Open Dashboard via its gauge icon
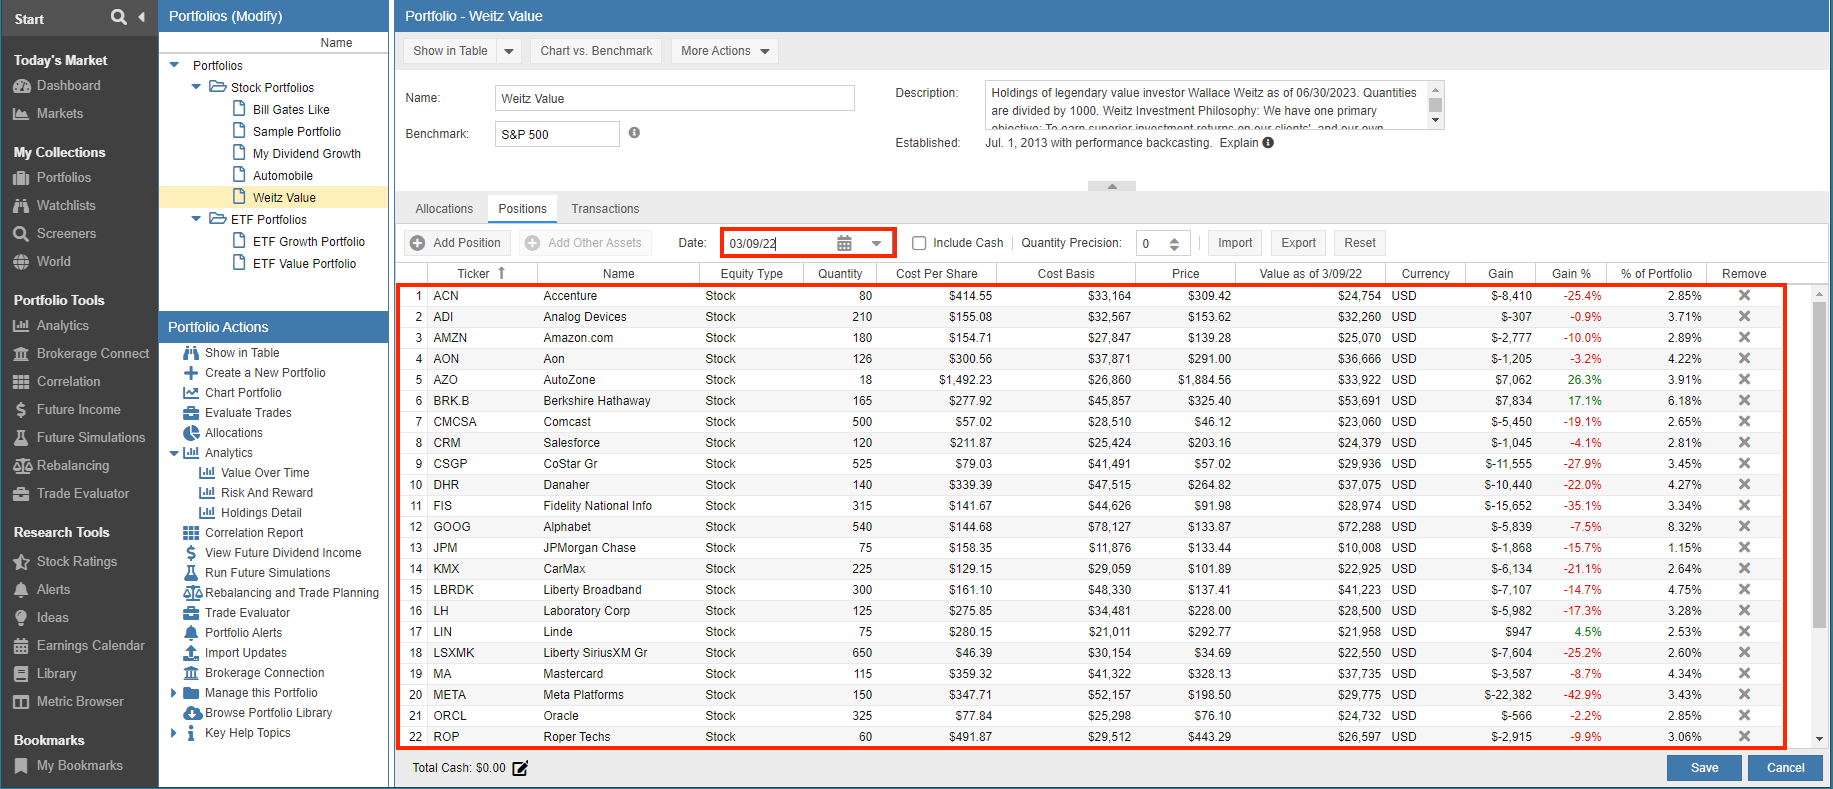This screenshot has width=1833, height=789. click(x=22, y=86)
